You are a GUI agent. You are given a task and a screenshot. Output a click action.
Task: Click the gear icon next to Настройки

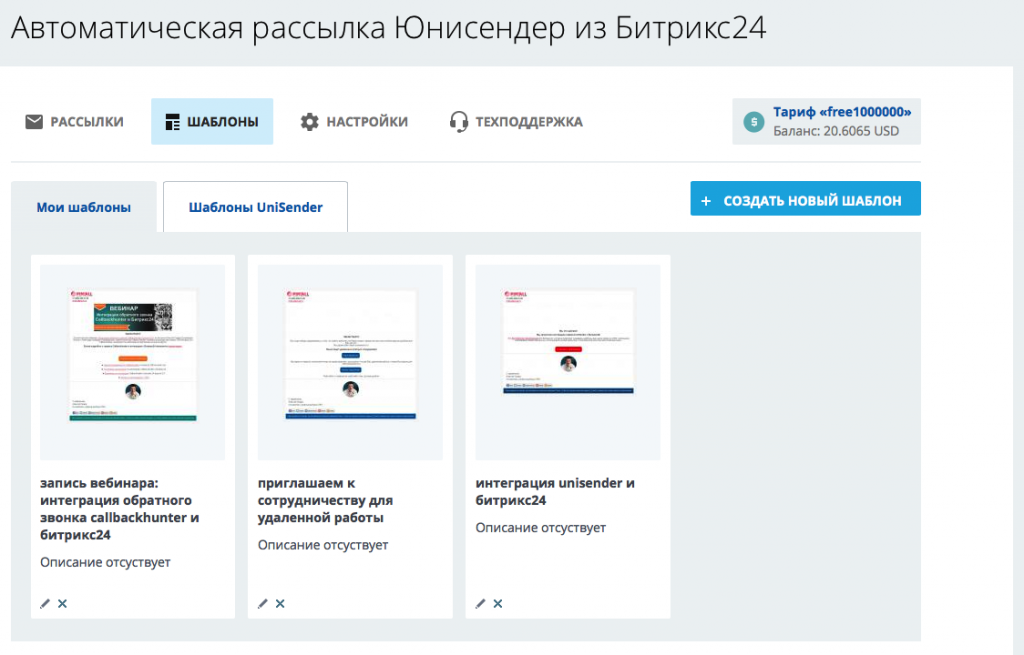tap(310, 122)
